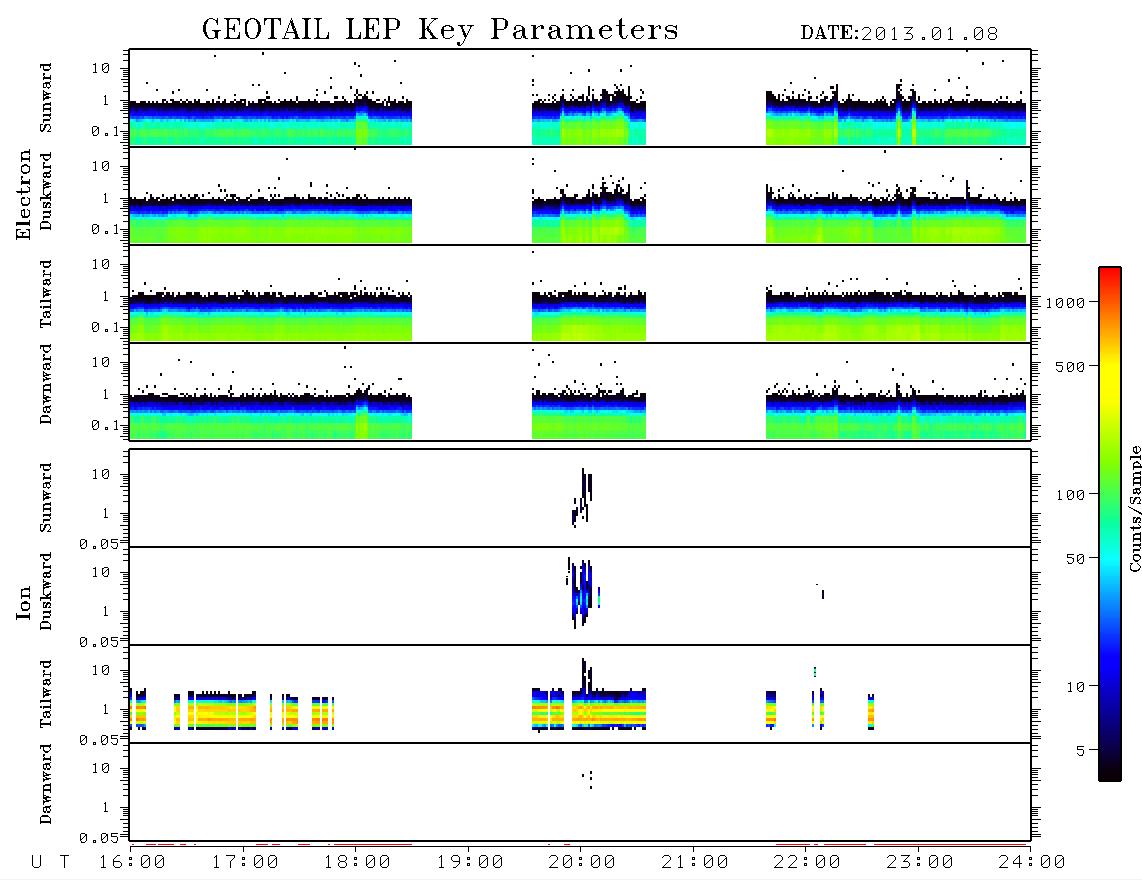Image resolution: width=1142 pixels, height=880 pixels.
Task: Click the 'Counts/Sample' colorbar label
Action: [x=1134, y=508]
